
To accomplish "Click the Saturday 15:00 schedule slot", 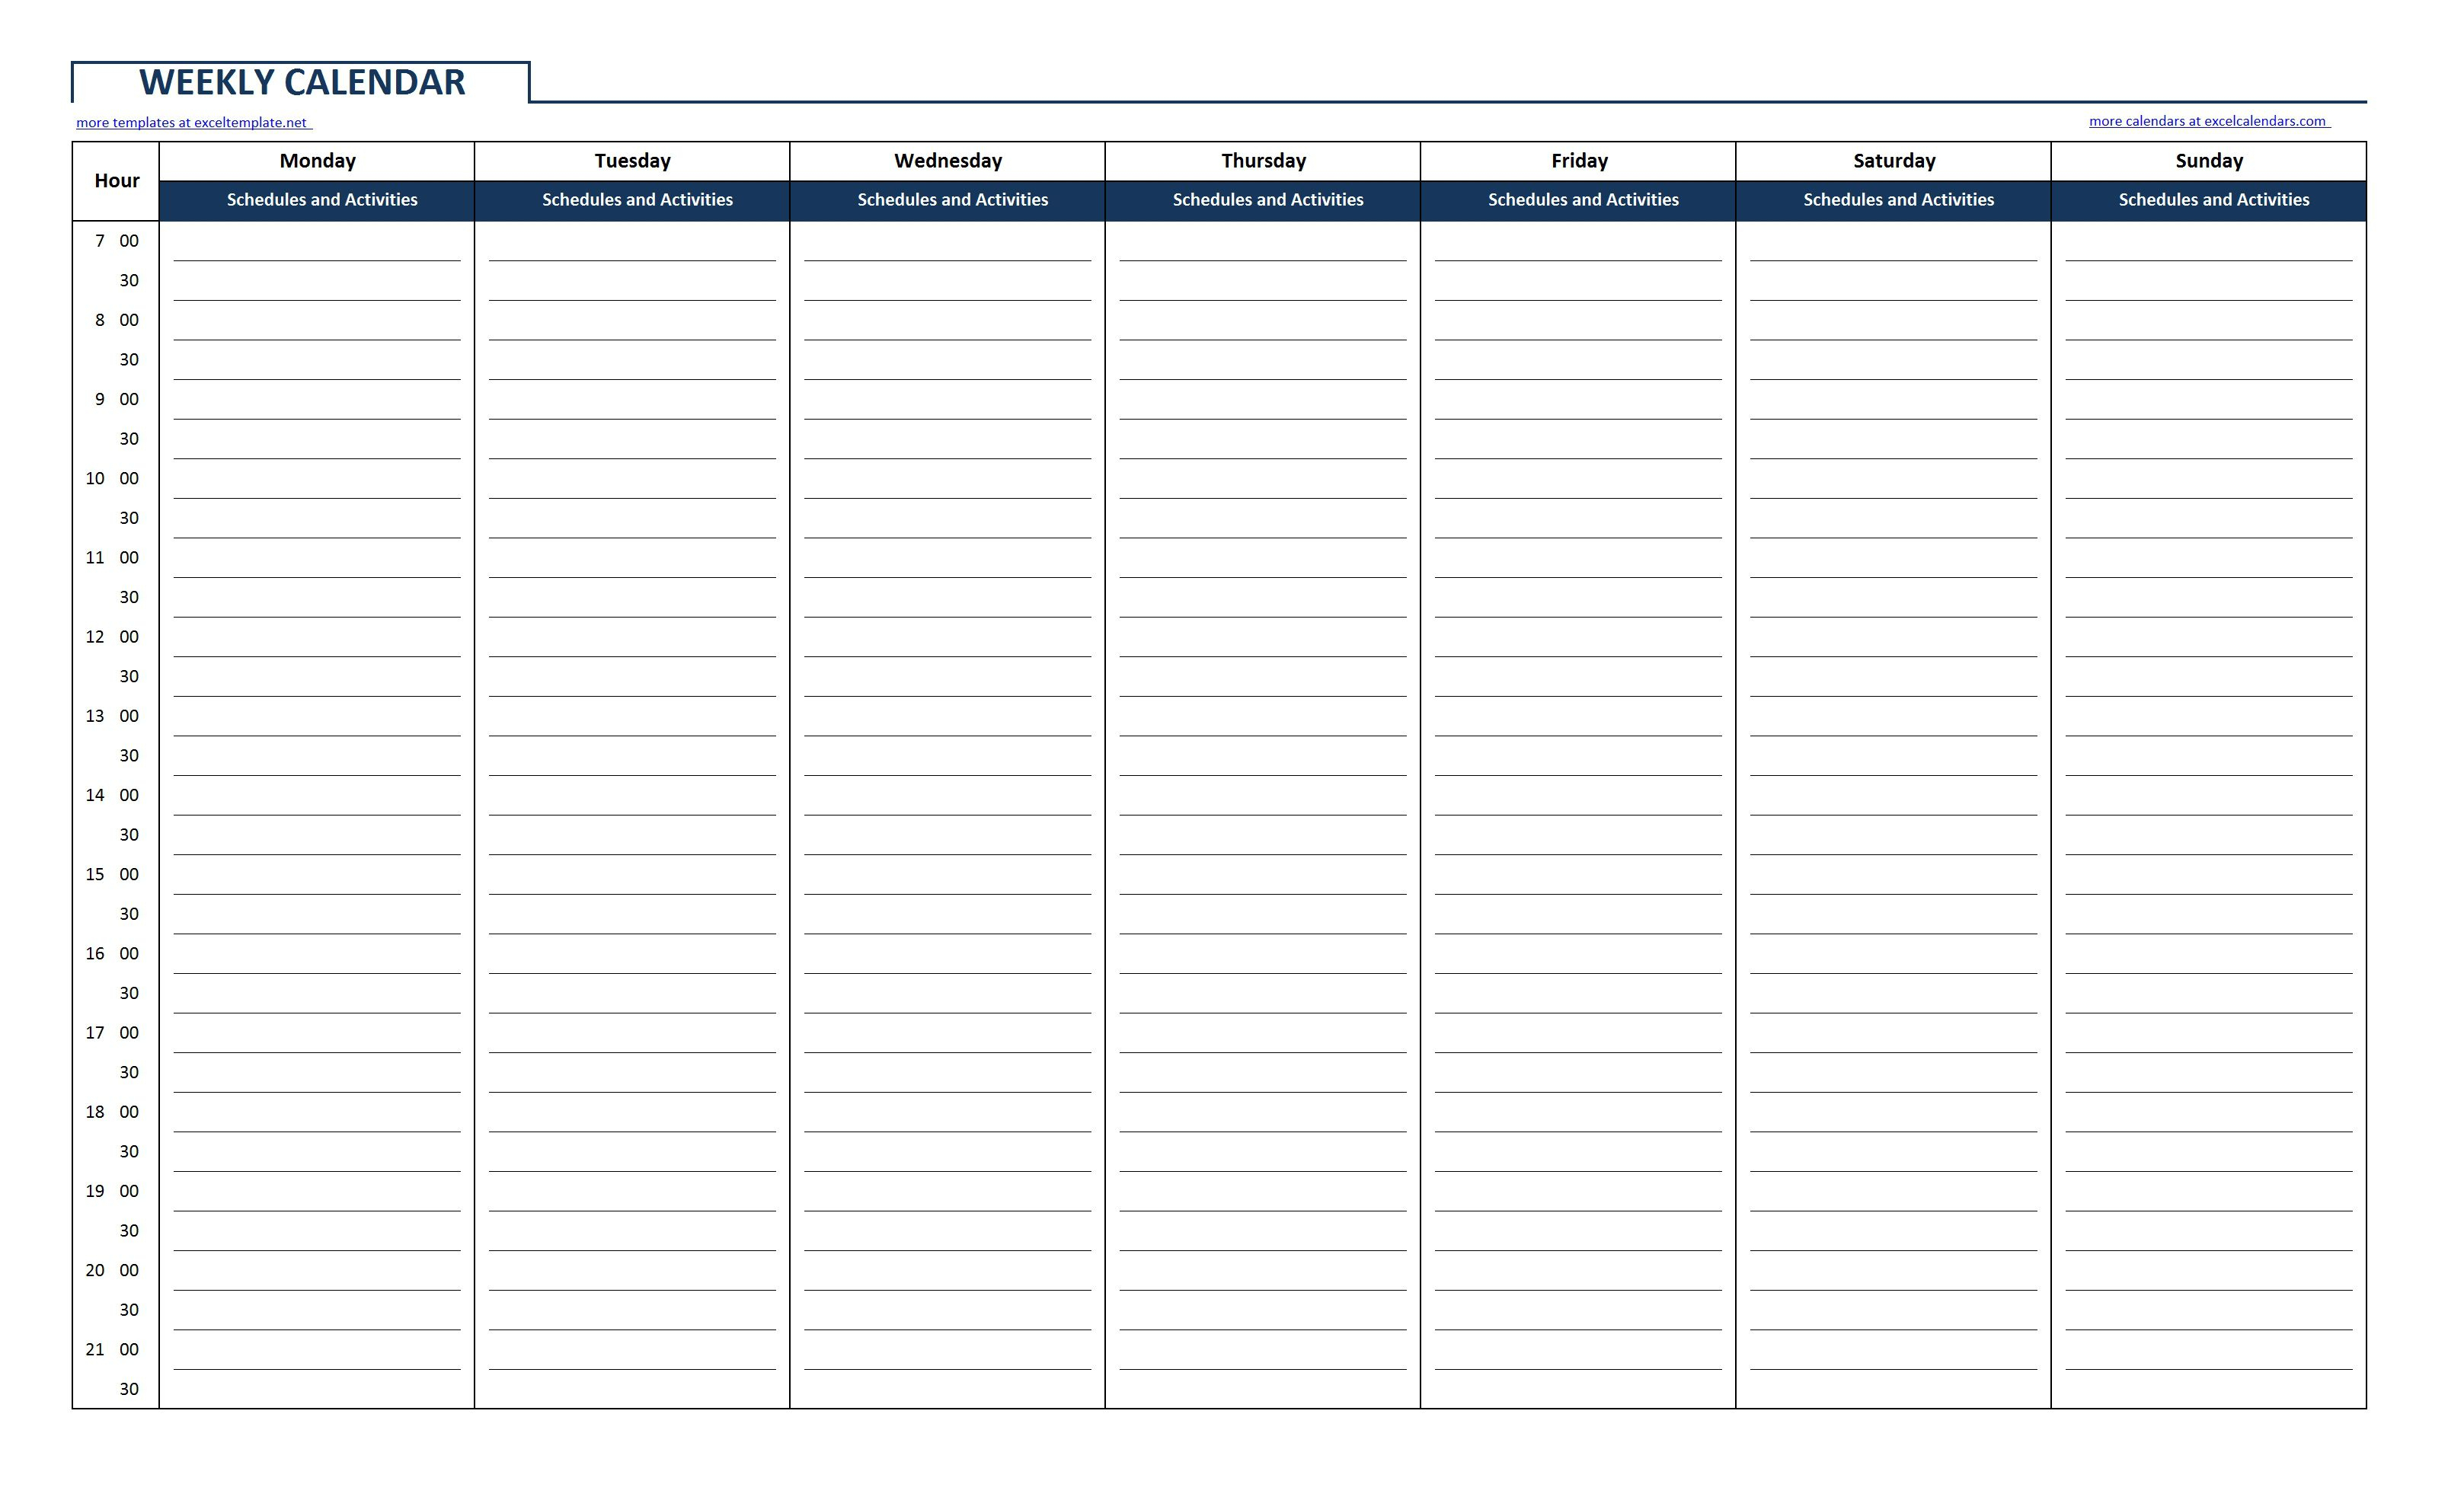I will (1897, 876).
